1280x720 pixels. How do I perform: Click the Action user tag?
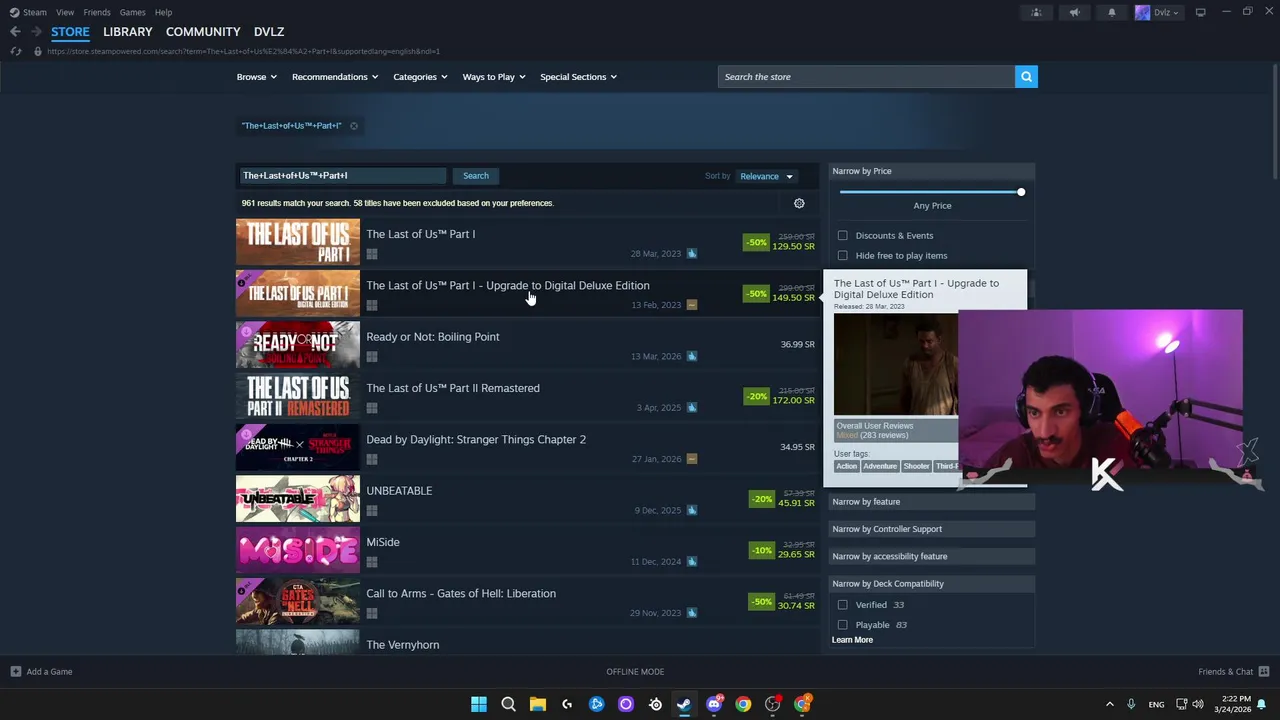[x=847, y=466]
